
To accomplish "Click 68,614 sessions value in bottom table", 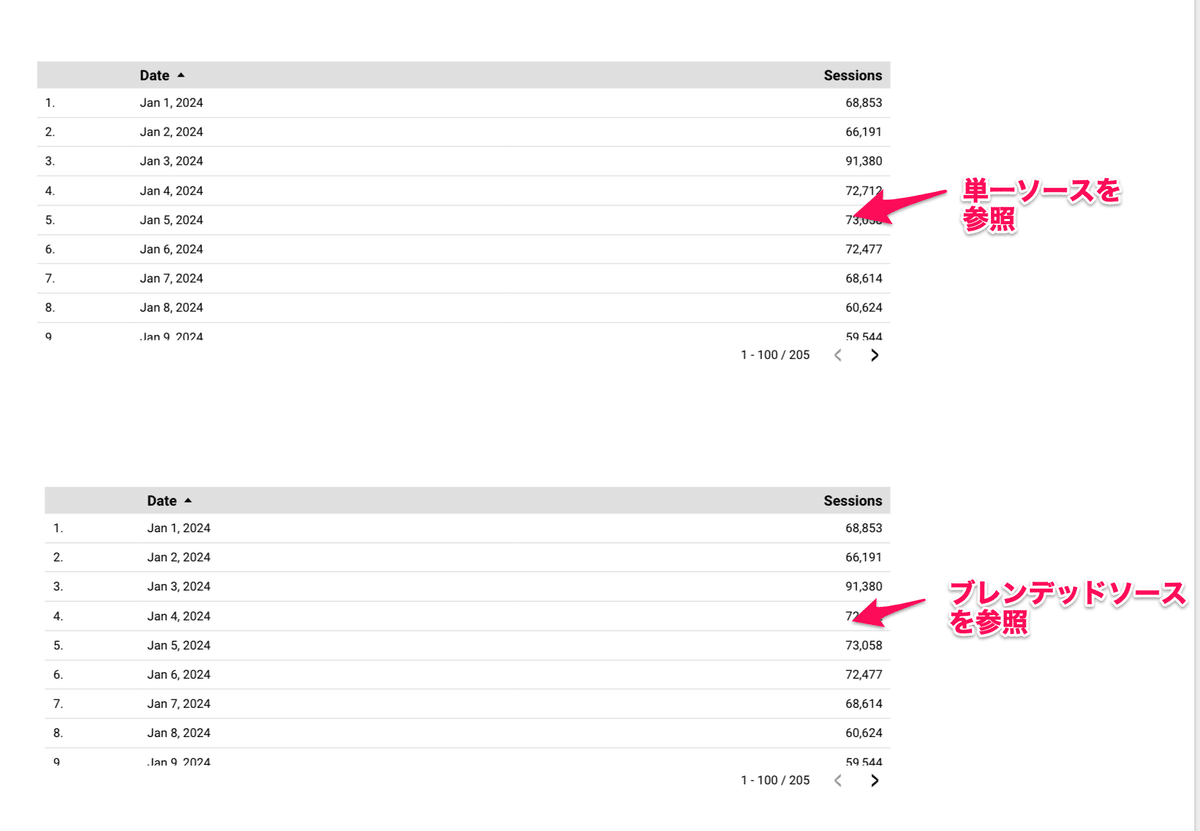I will click(864, 703).
